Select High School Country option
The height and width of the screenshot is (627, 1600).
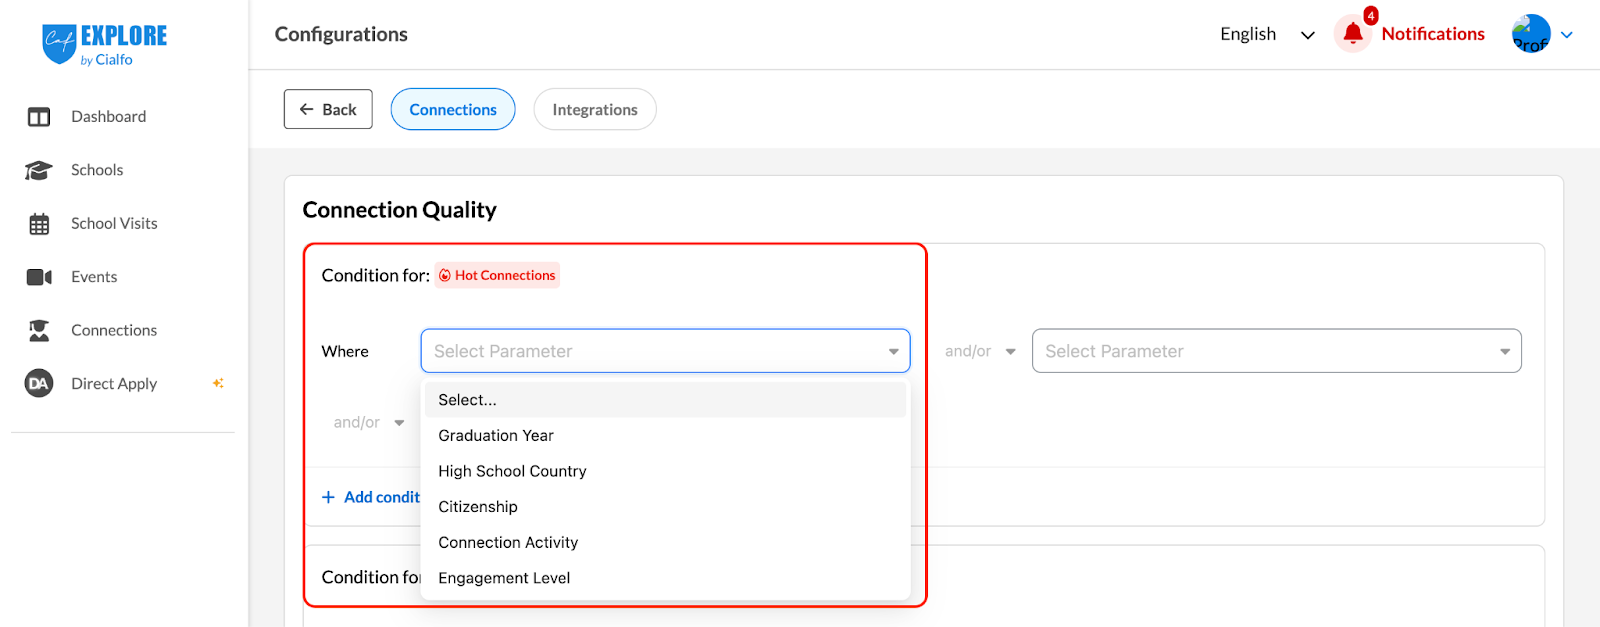[x=666, y=471]
